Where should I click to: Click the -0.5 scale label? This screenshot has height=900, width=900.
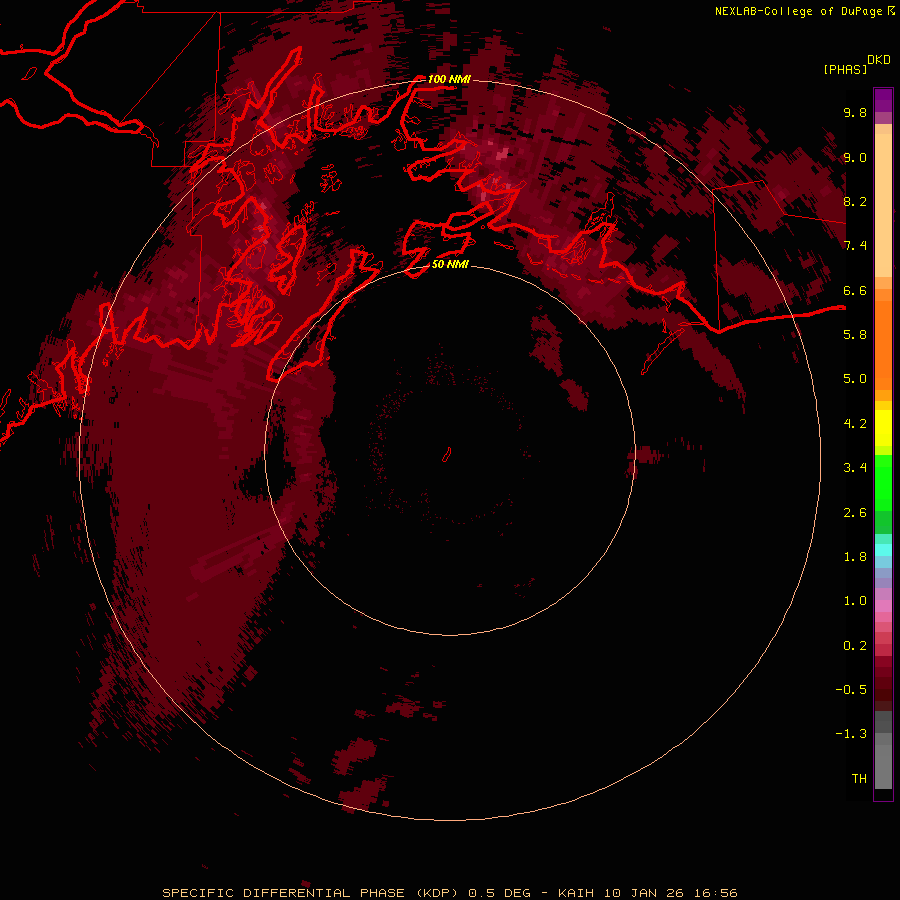click(x=851, y=690)
